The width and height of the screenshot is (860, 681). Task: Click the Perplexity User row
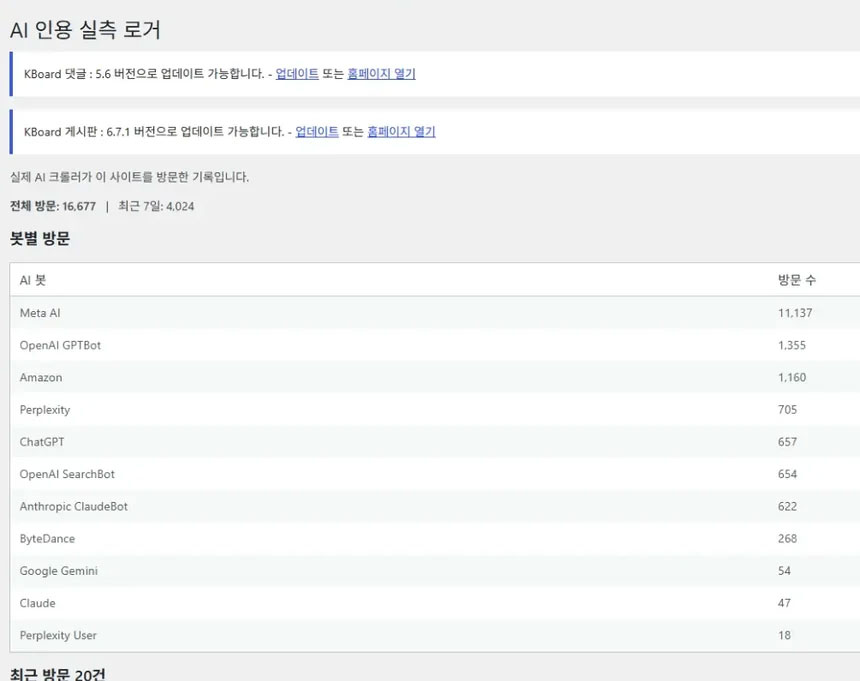435,635
